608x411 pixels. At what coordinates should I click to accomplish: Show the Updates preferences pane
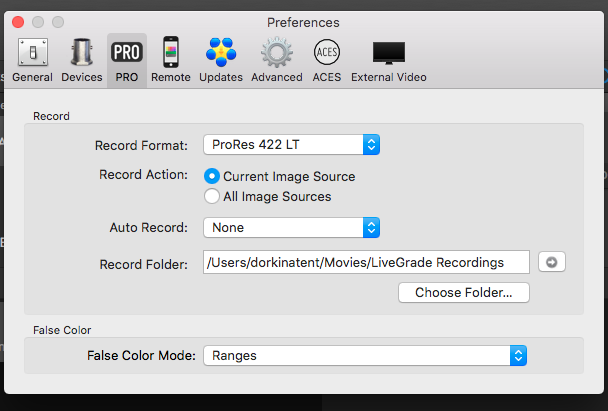221,59
